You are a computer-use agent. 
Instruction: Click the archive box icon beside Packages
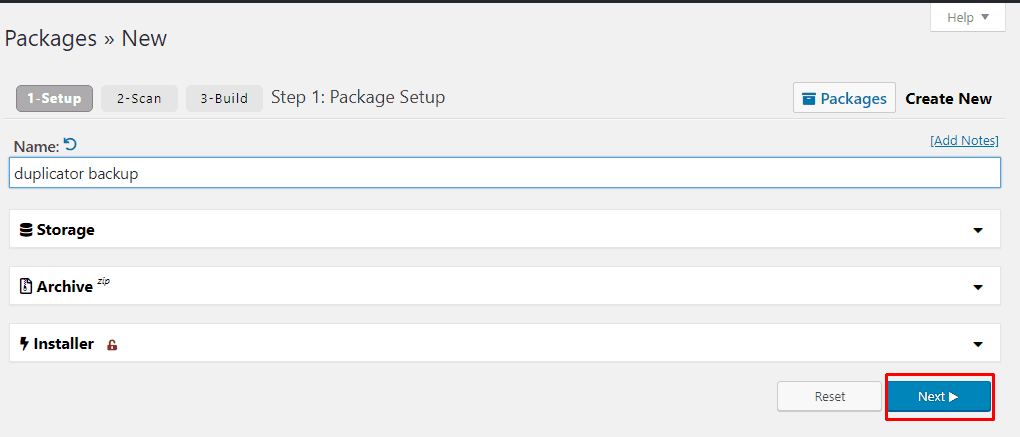click(x=809, y=99)
